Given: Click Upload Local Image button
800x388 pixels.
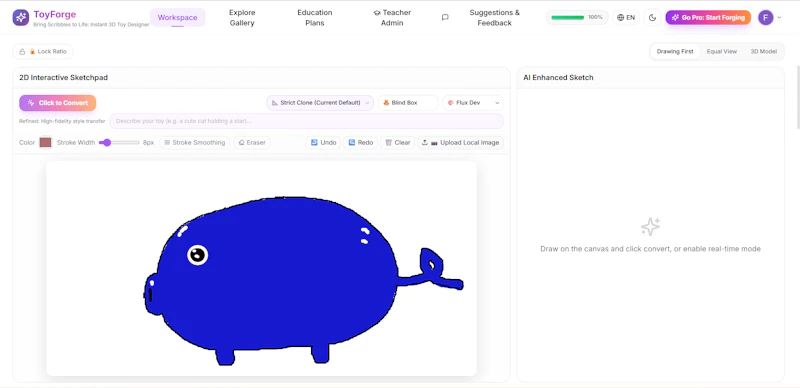Looking at the screenshot, I should point(461,142).
